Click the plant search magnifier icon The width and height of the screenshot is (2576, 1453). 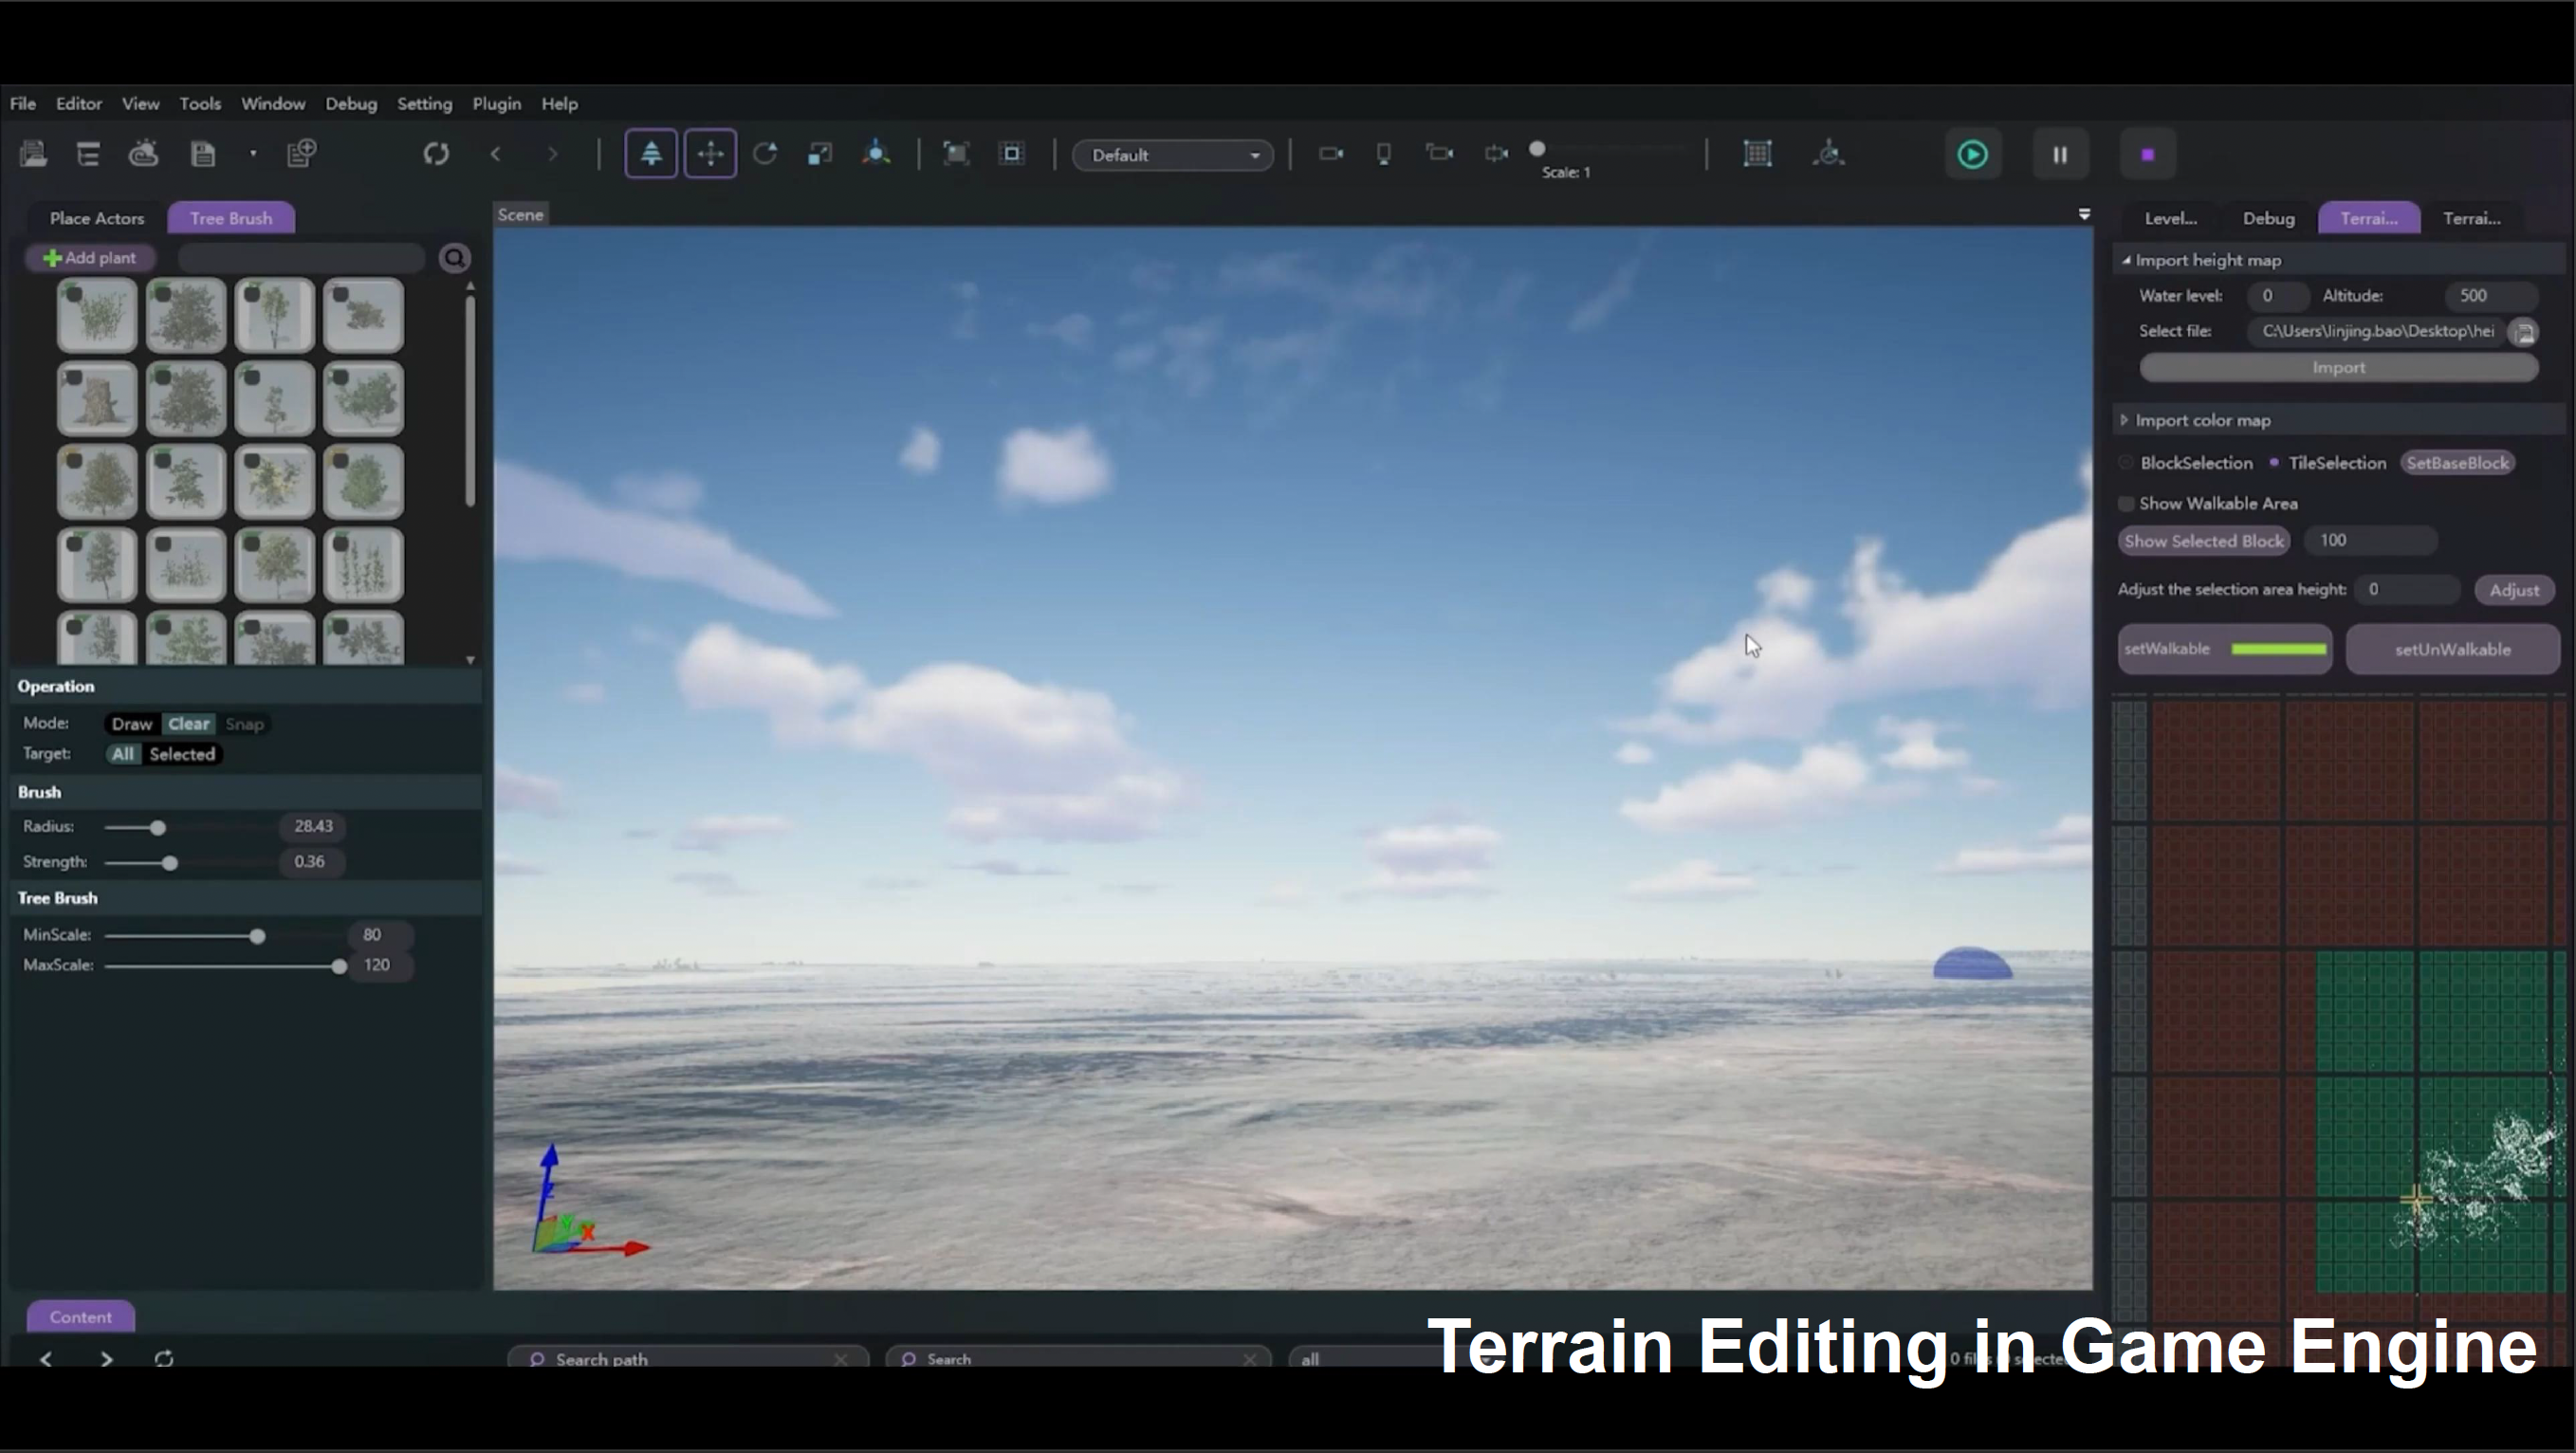[x=455, y=259]
